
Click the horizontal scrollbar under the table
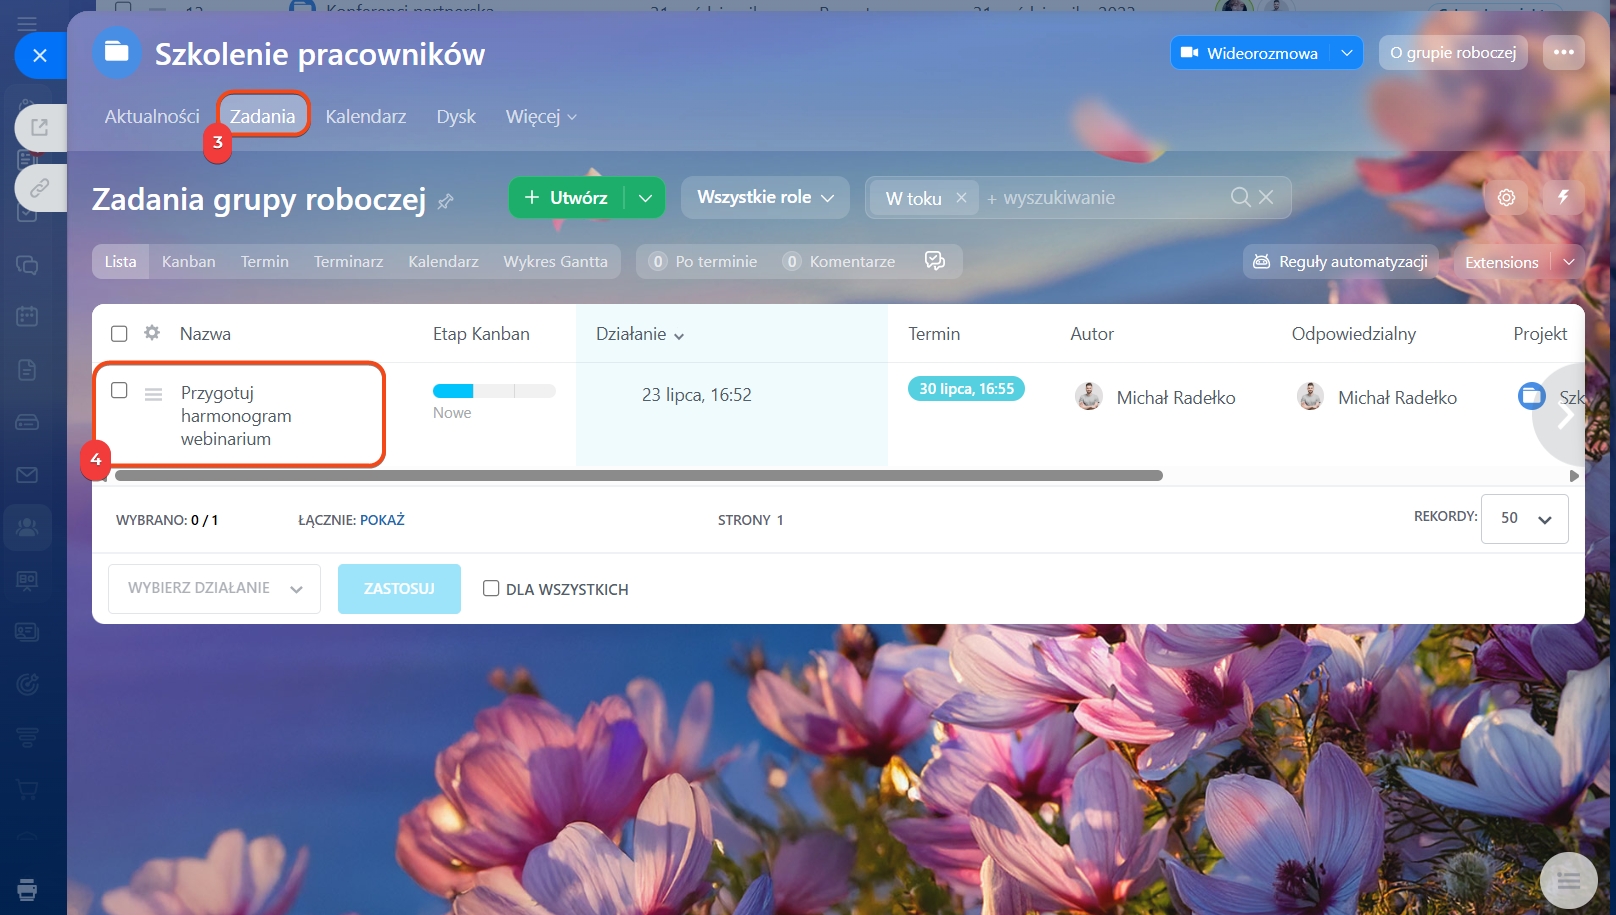pyautogui.click(x=639, y=476)
